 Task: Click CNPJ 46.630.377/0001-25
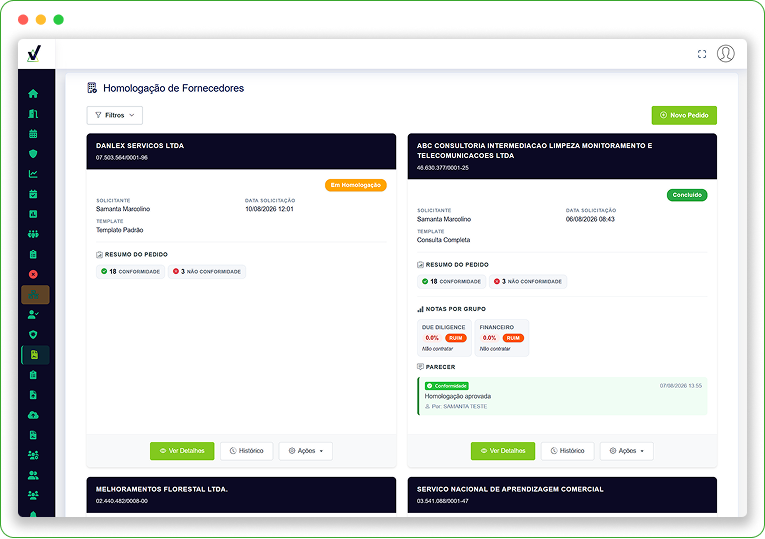[x=443, y=168]
